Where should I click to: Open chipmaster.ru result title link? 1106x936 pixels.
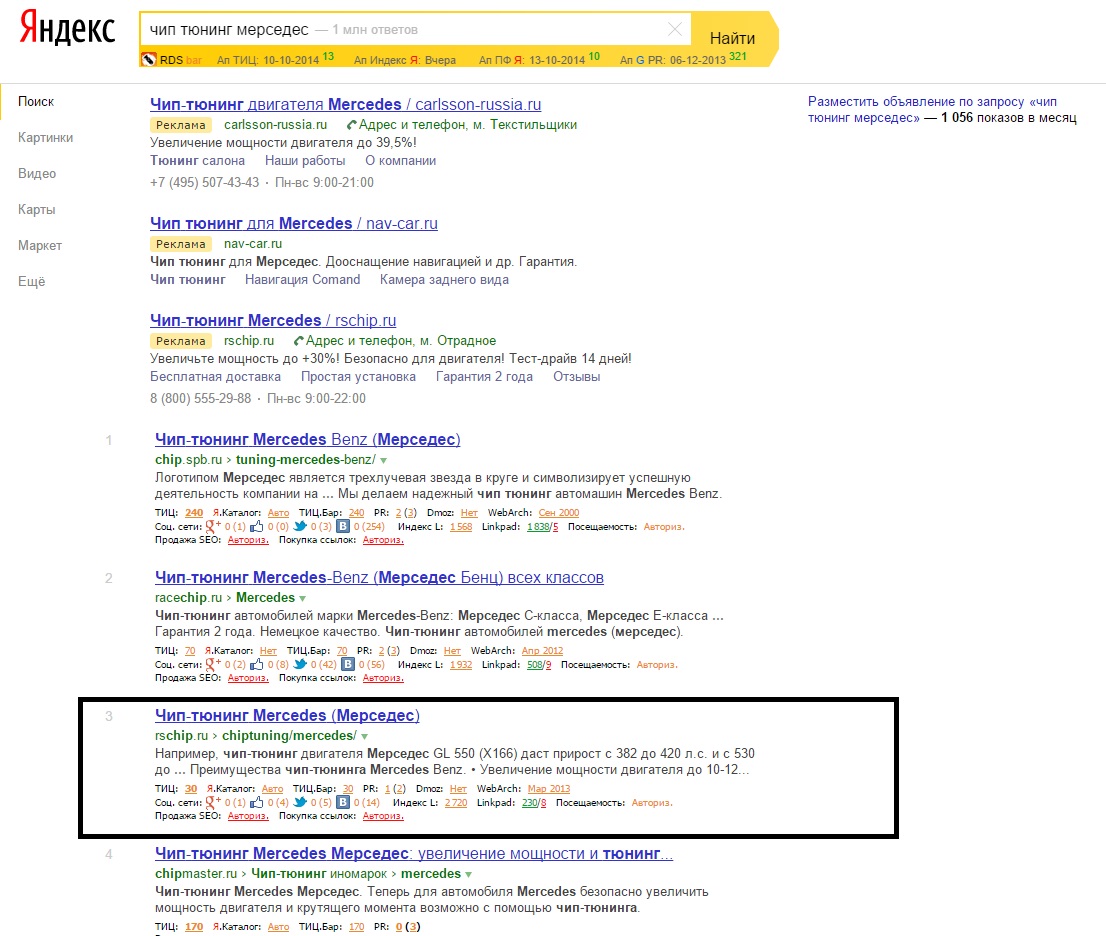click(x=414, y=853)
